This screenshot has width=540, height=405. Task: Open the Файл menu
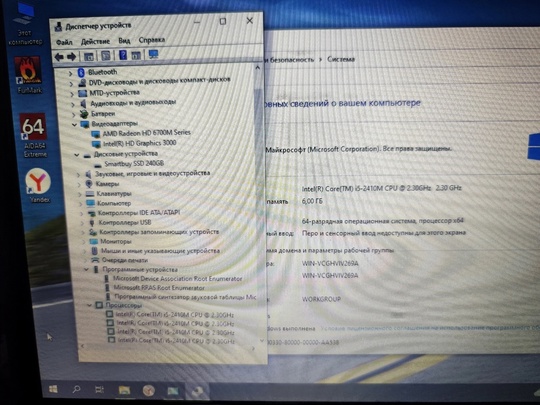point(64,42)
